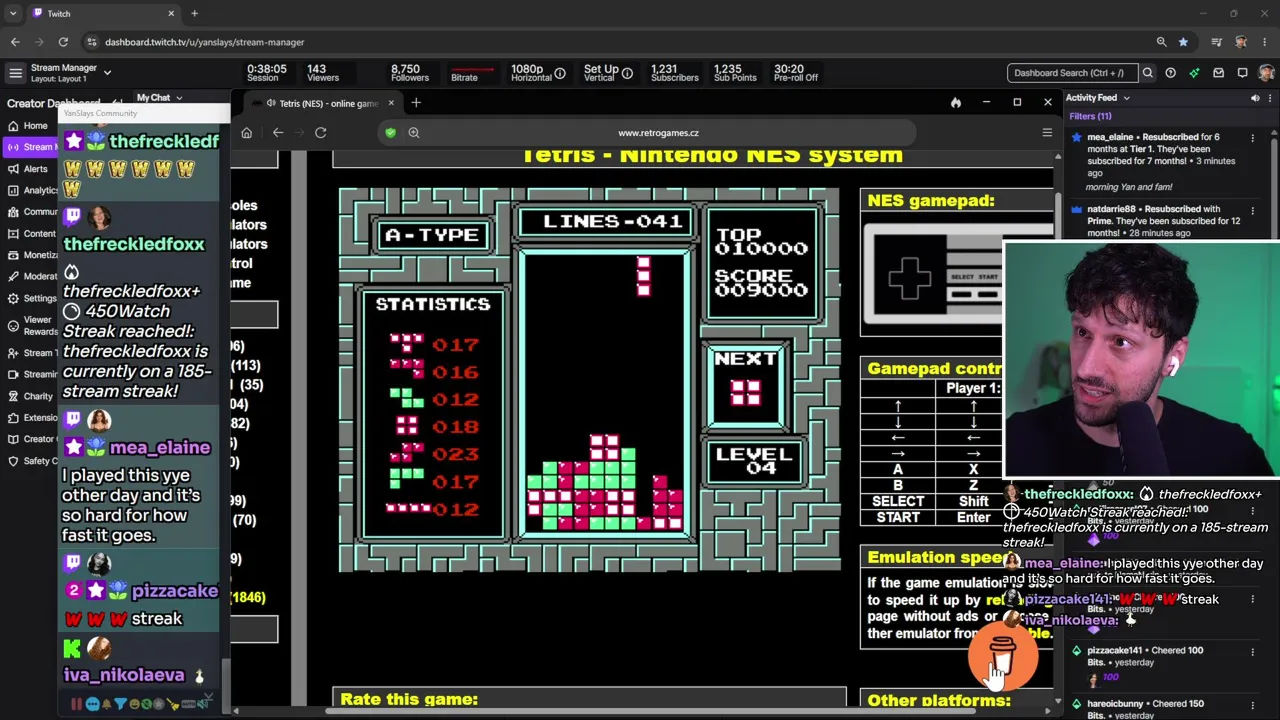Show info for the 1080p Horizontal stat

tap(560, 73)
